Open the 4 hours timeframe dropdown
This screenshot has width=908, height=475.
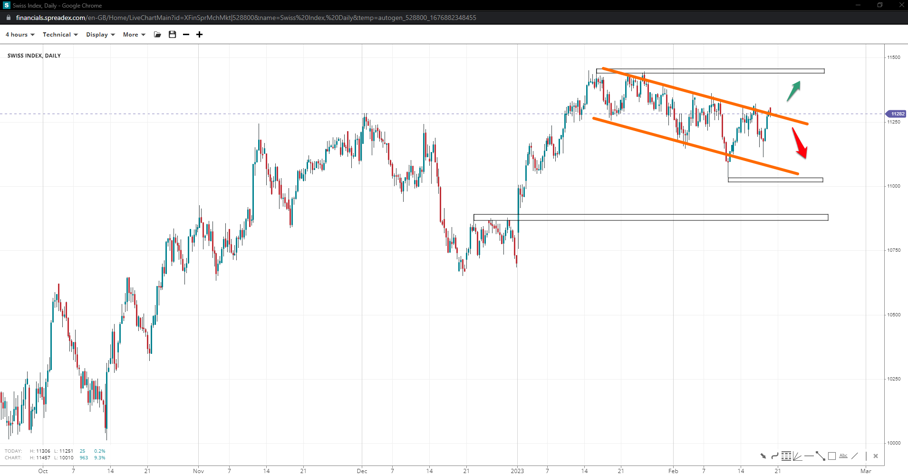pos(20,35)
